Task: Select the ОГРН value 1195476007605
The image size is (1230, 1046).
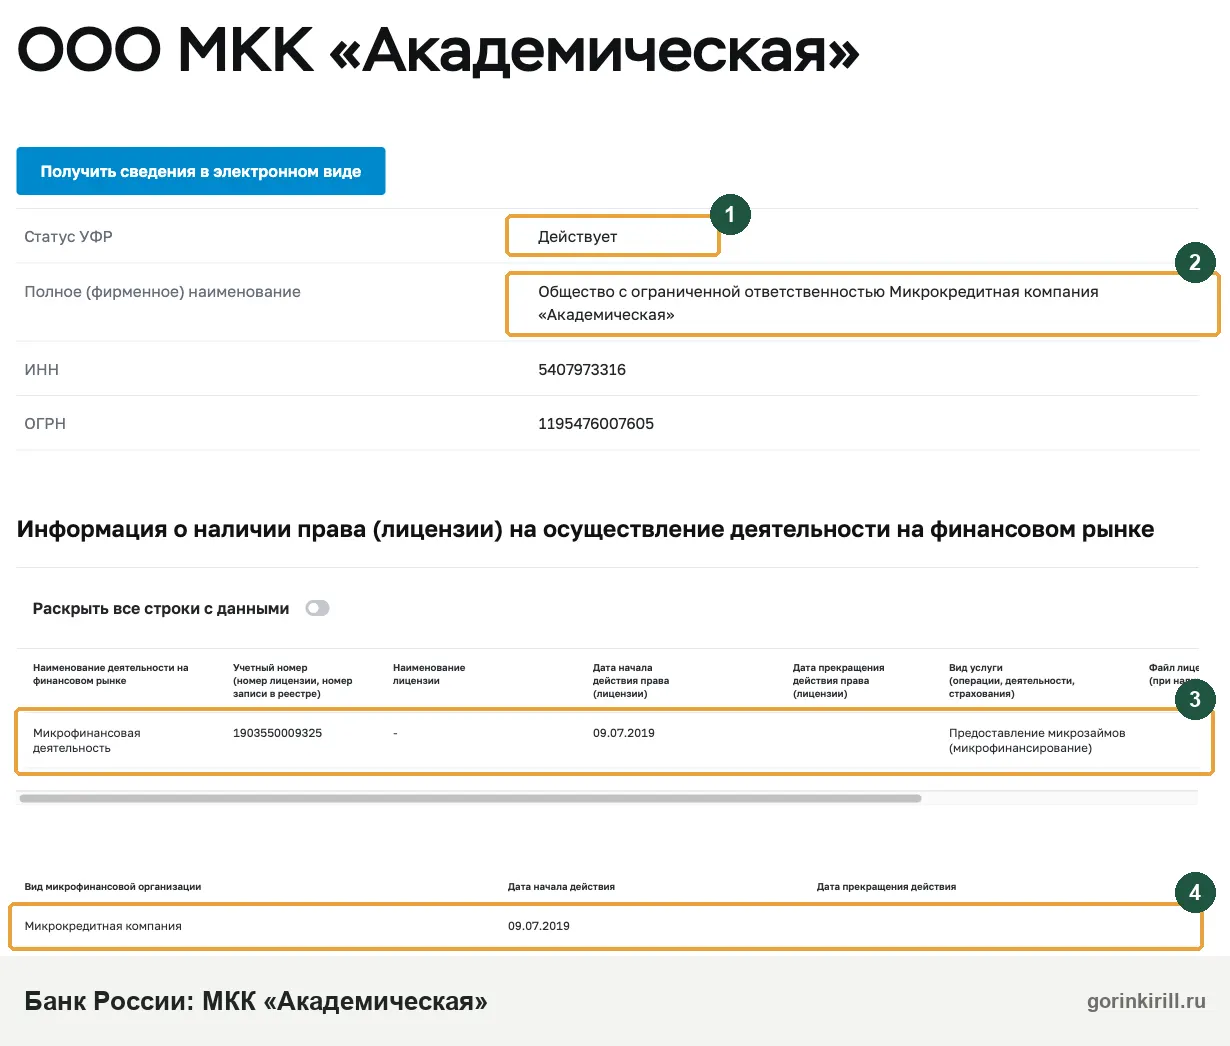Action: pos(596,423)
